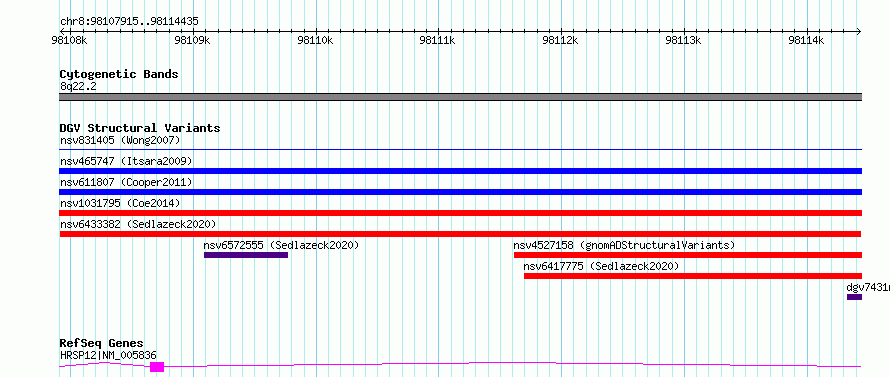Click the Cytogenetic Bands track title
890x377 pixels.
(119, 74)
